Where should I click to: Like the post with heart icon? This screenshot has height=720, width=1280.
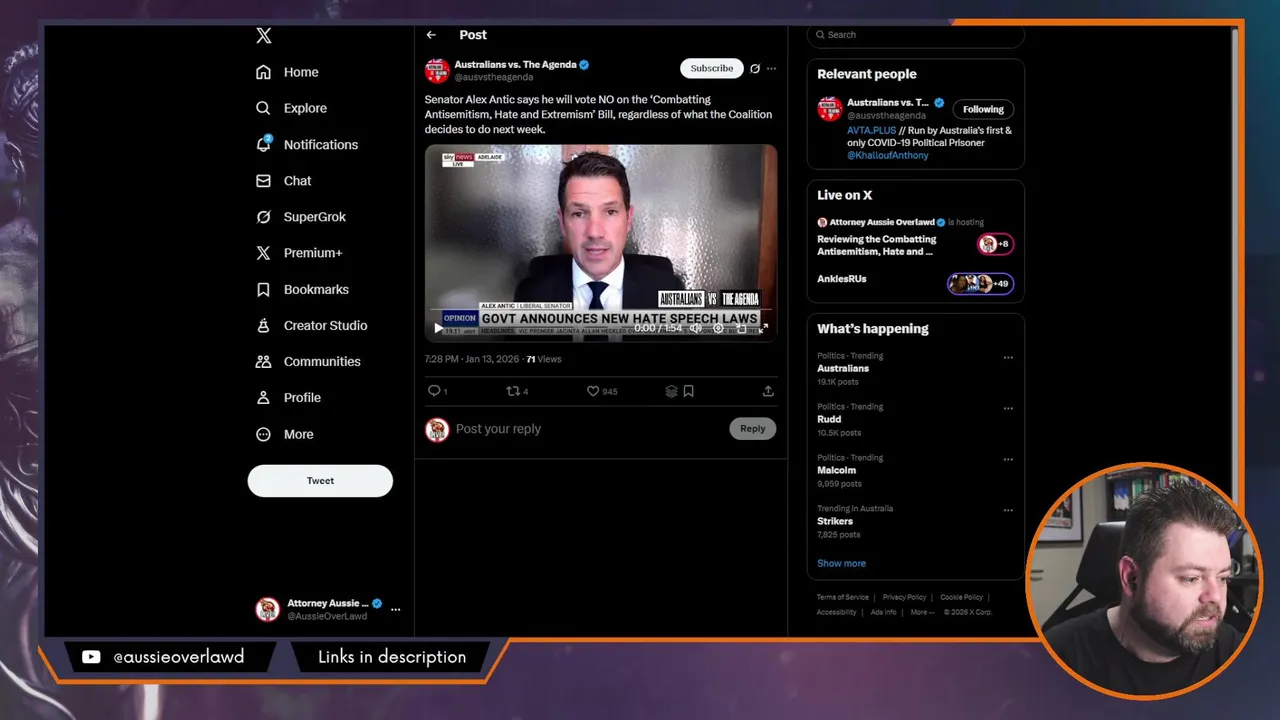tap(592, 391)
